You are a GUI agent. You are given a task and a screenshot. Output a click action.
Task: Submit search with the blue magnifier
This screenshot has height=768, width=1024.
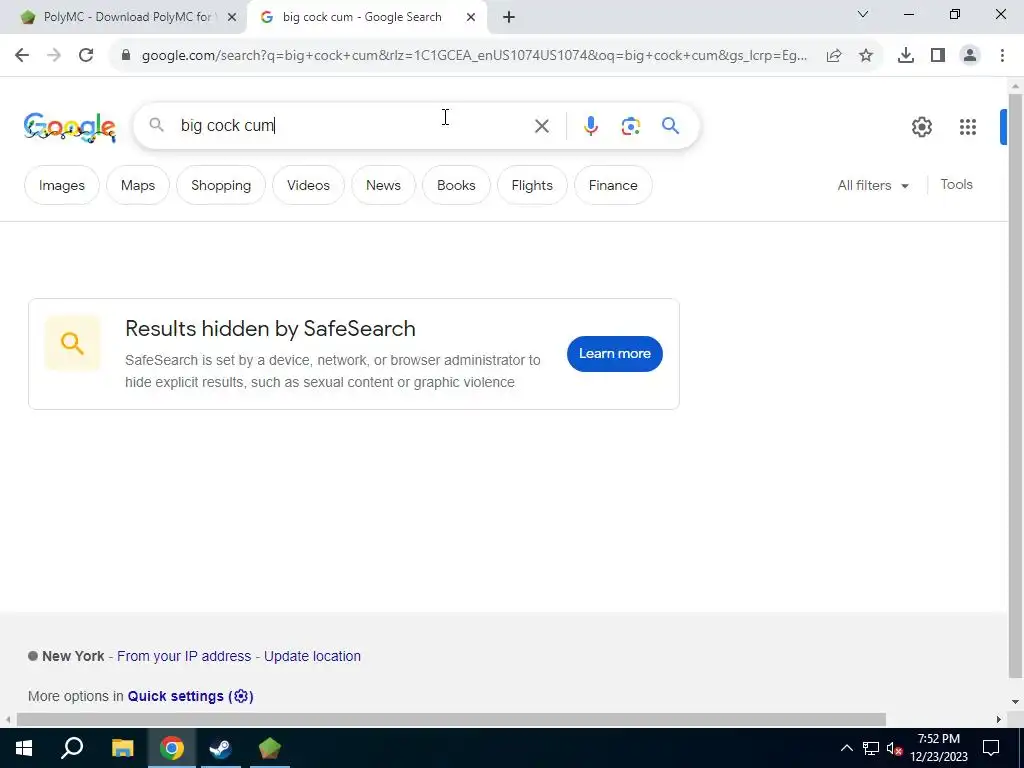(x=671, y=125)
